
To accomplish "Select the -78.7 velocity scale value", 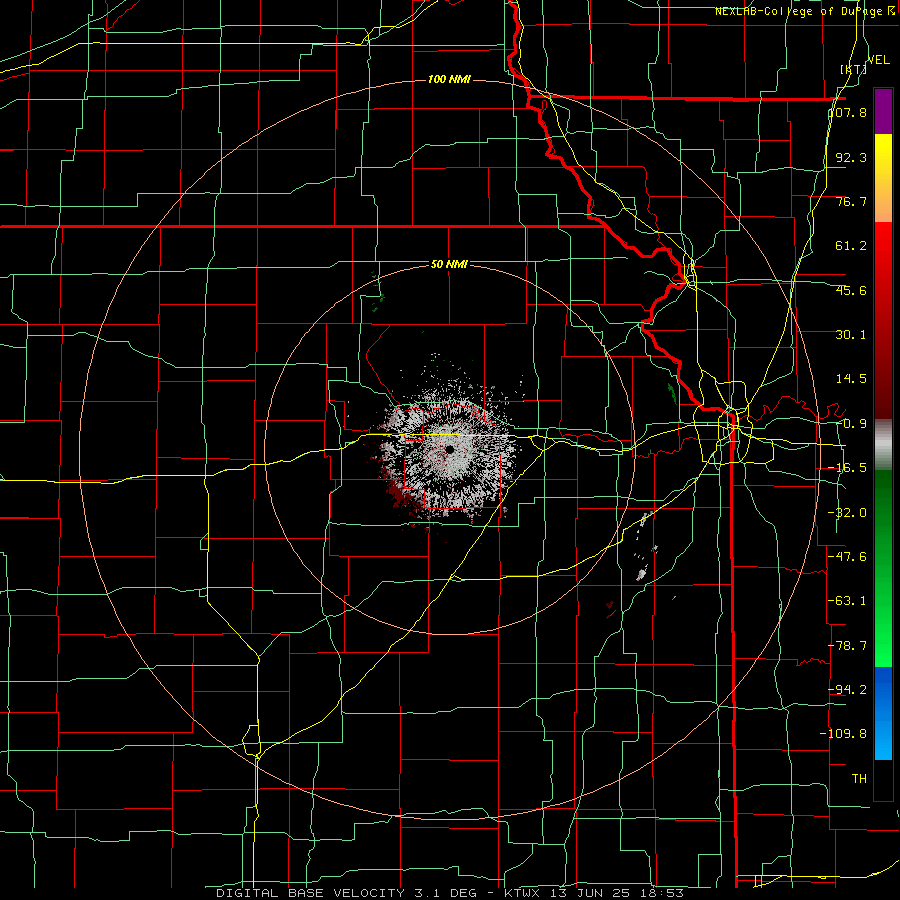I will 847,646.
